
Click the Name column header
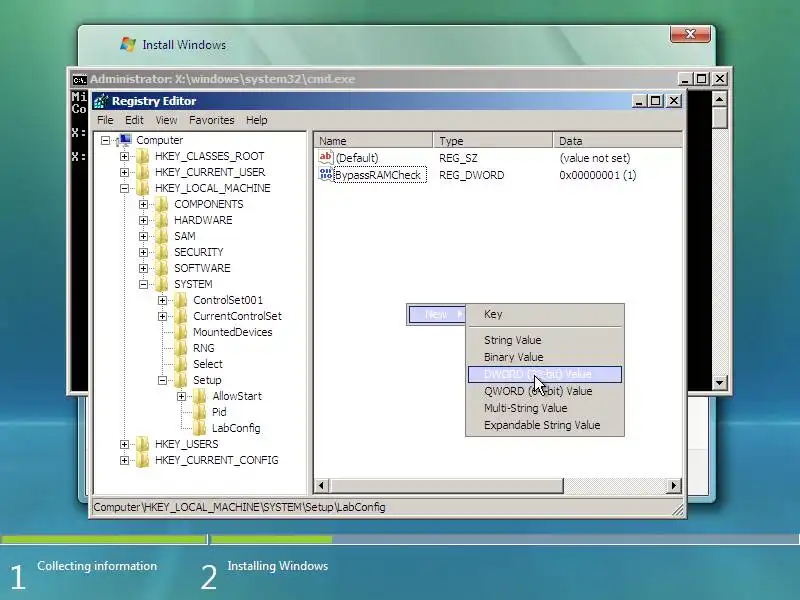pyautogui.click(x=374, y=141)
